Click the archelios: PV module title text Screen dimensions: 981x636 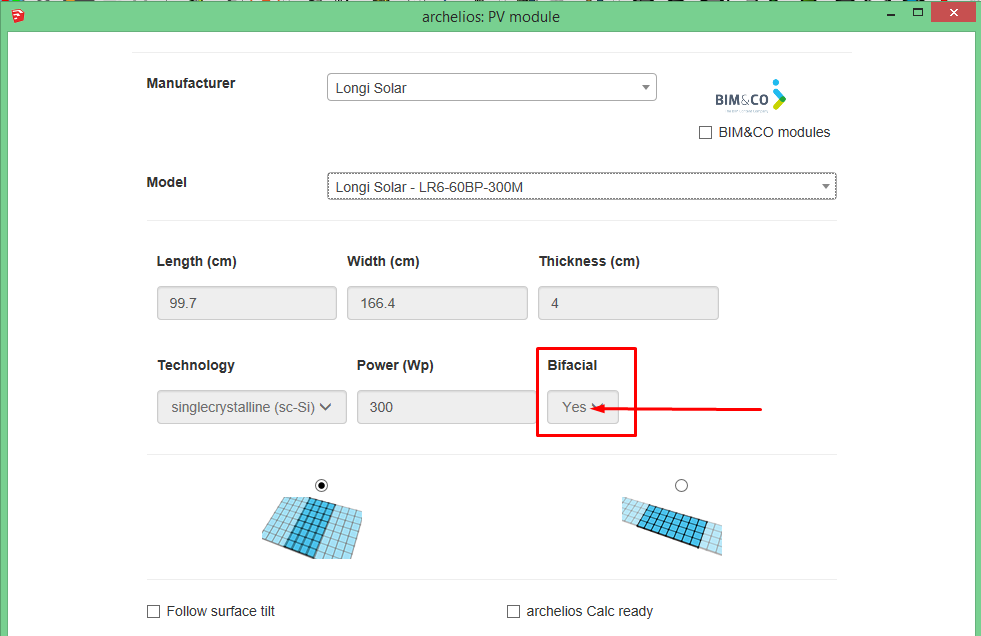tap(490, 17)
